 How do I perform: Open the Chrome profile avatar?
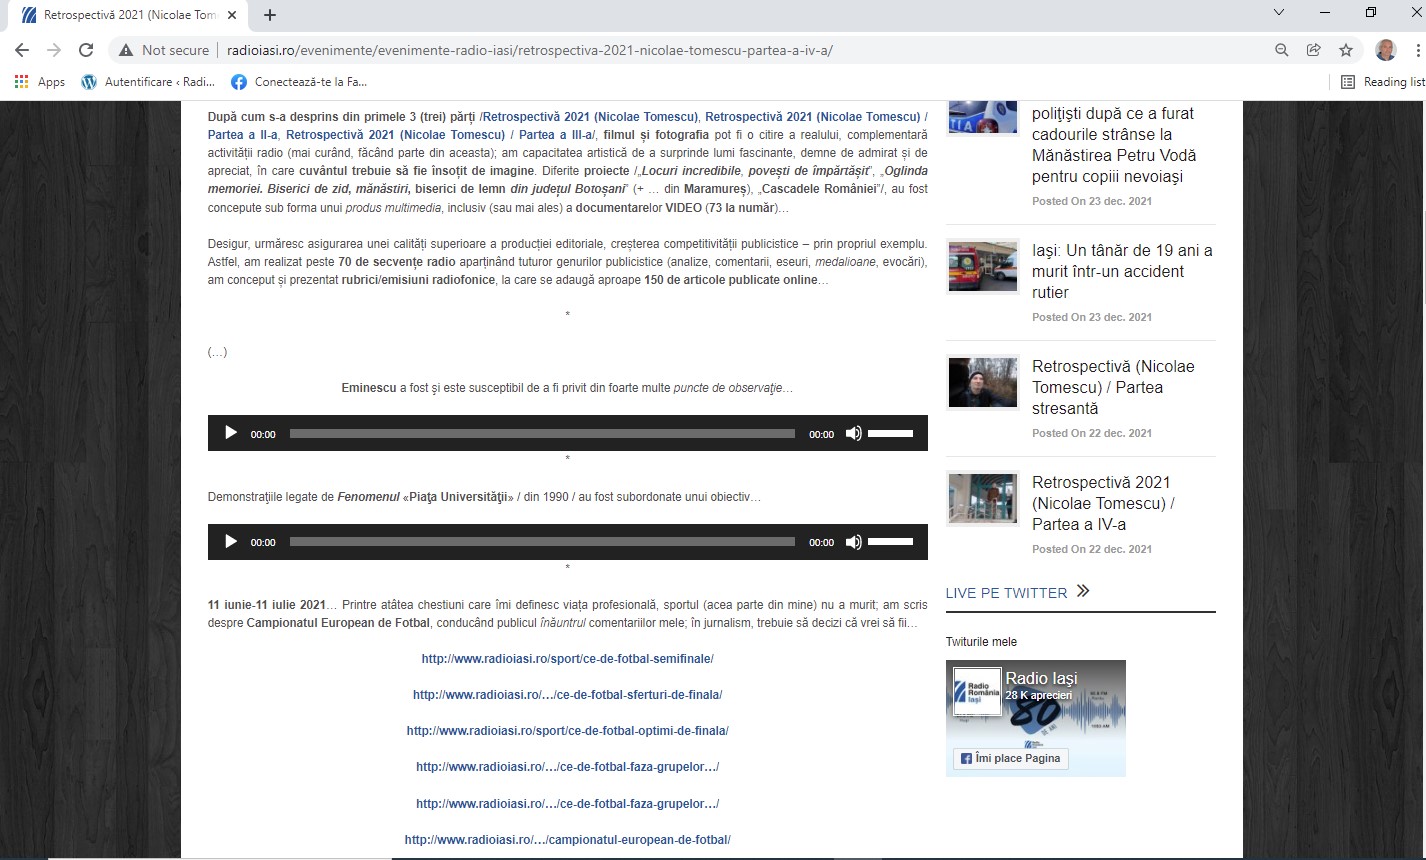(1385, 50)
